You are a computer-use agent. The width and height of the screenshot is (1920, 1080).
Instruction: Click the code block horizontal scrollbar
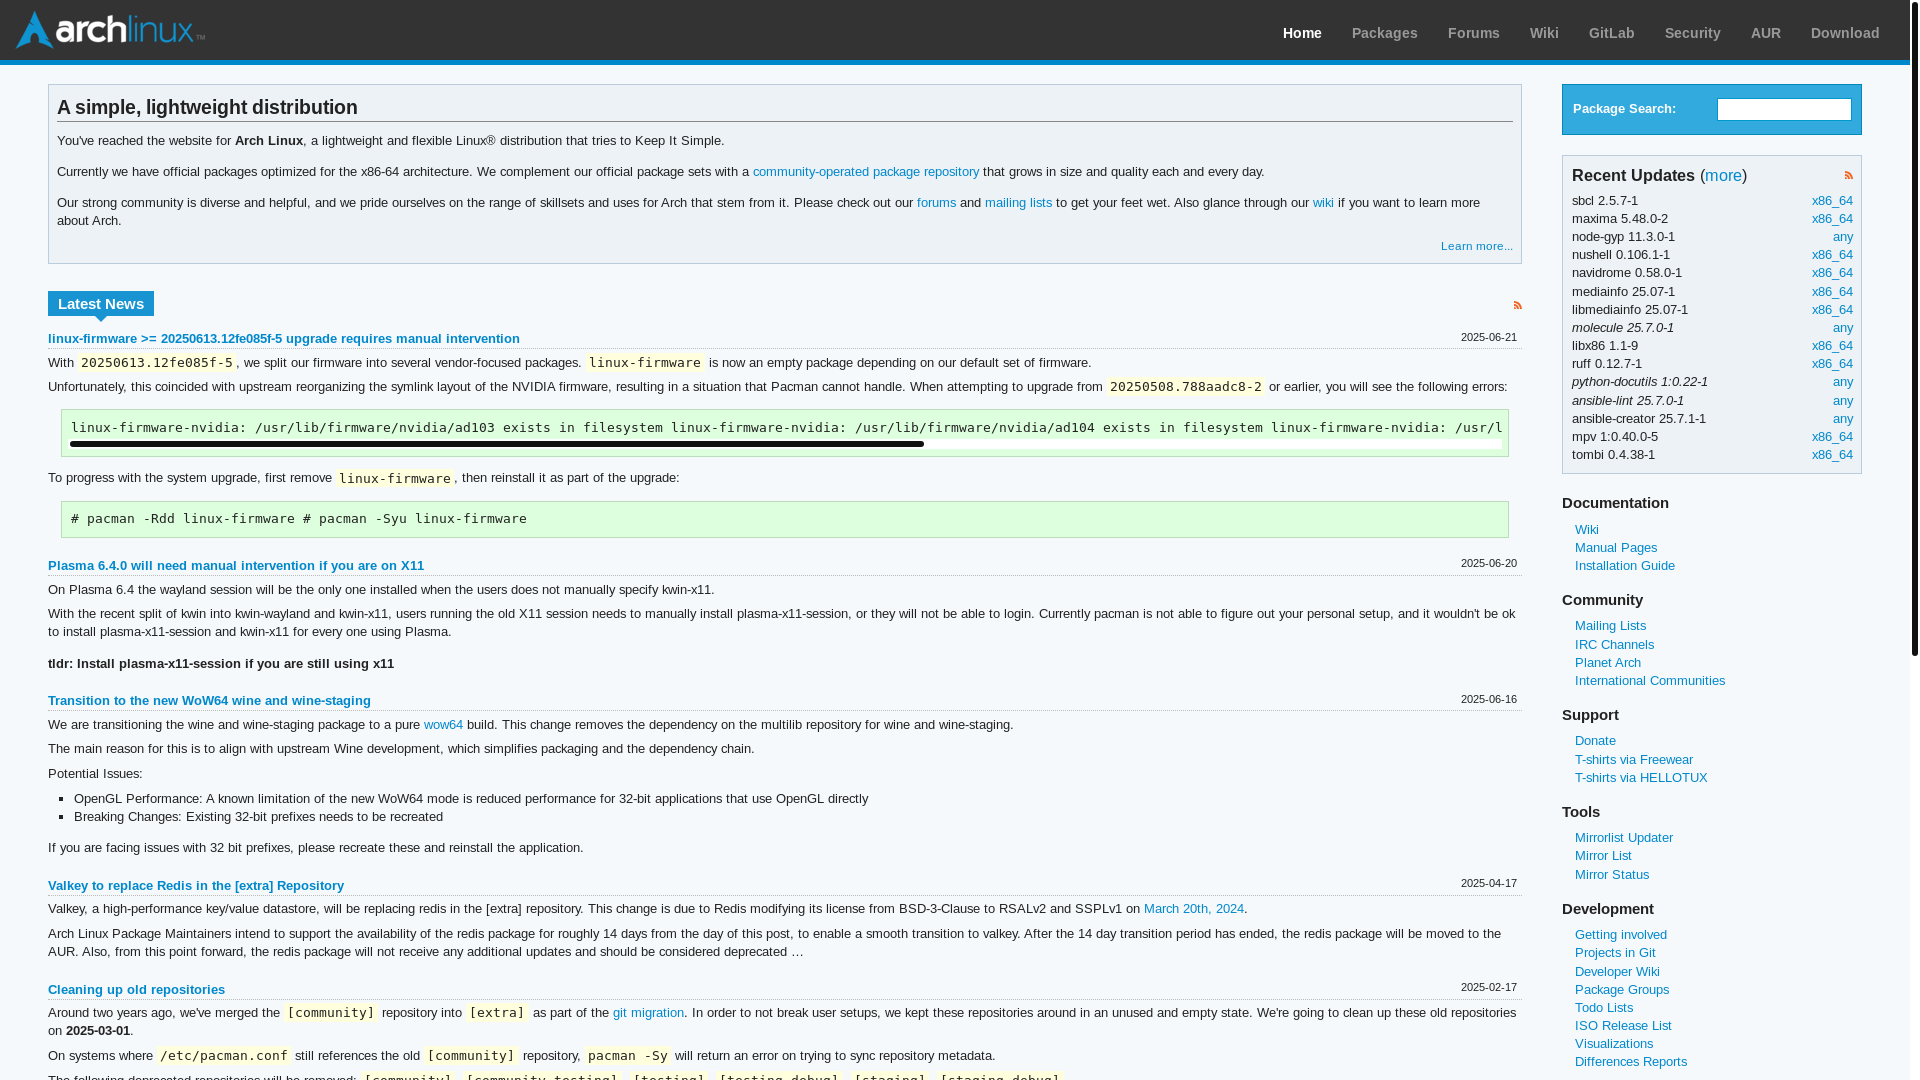[497, 444]
